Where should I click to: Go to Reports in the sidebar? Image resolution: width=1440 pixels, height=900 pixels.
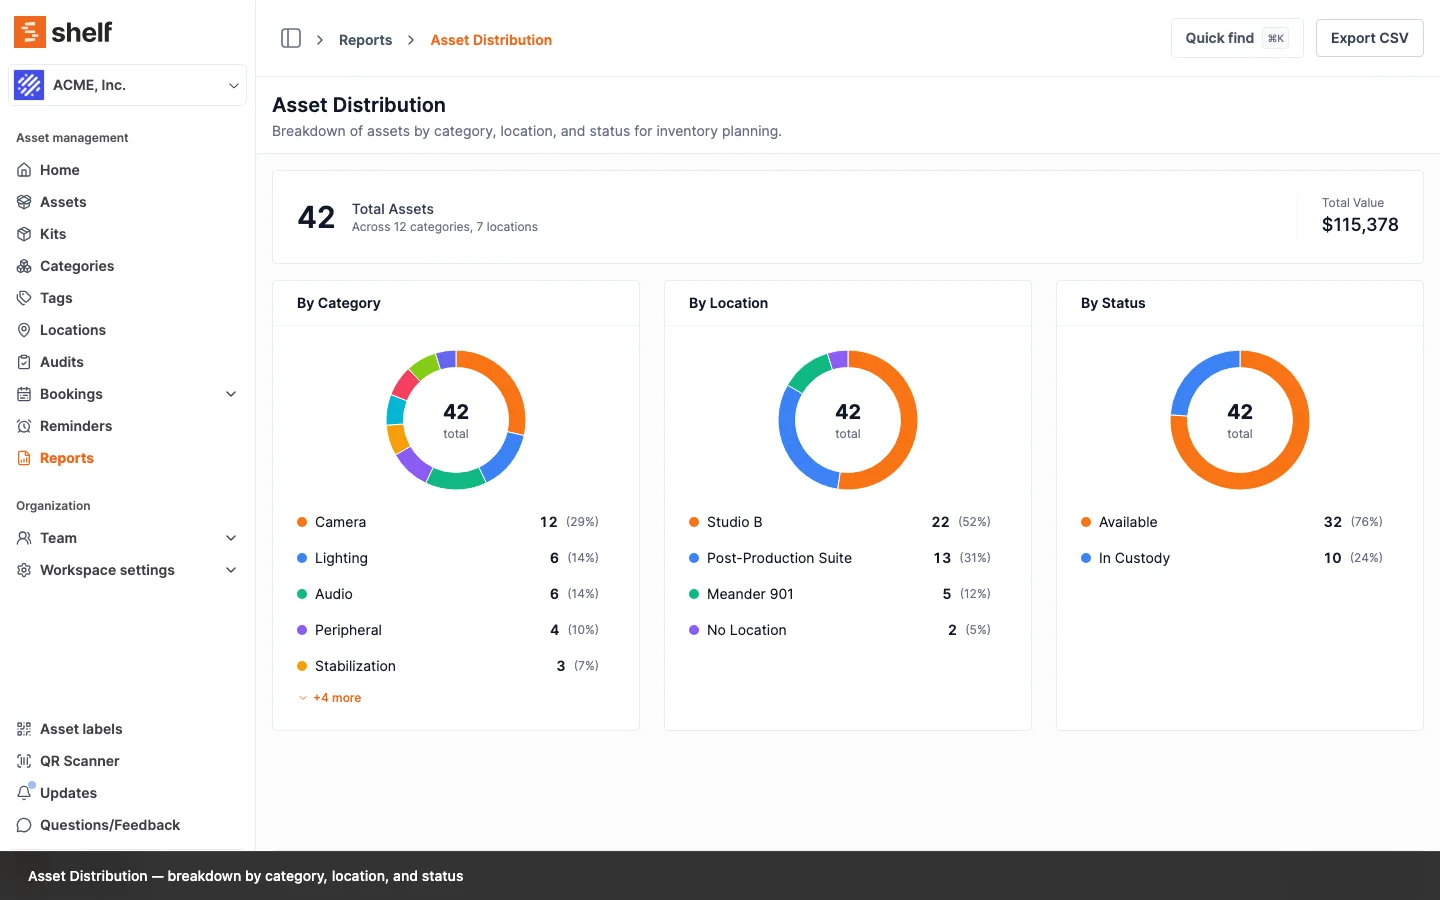tap(66, 458)
